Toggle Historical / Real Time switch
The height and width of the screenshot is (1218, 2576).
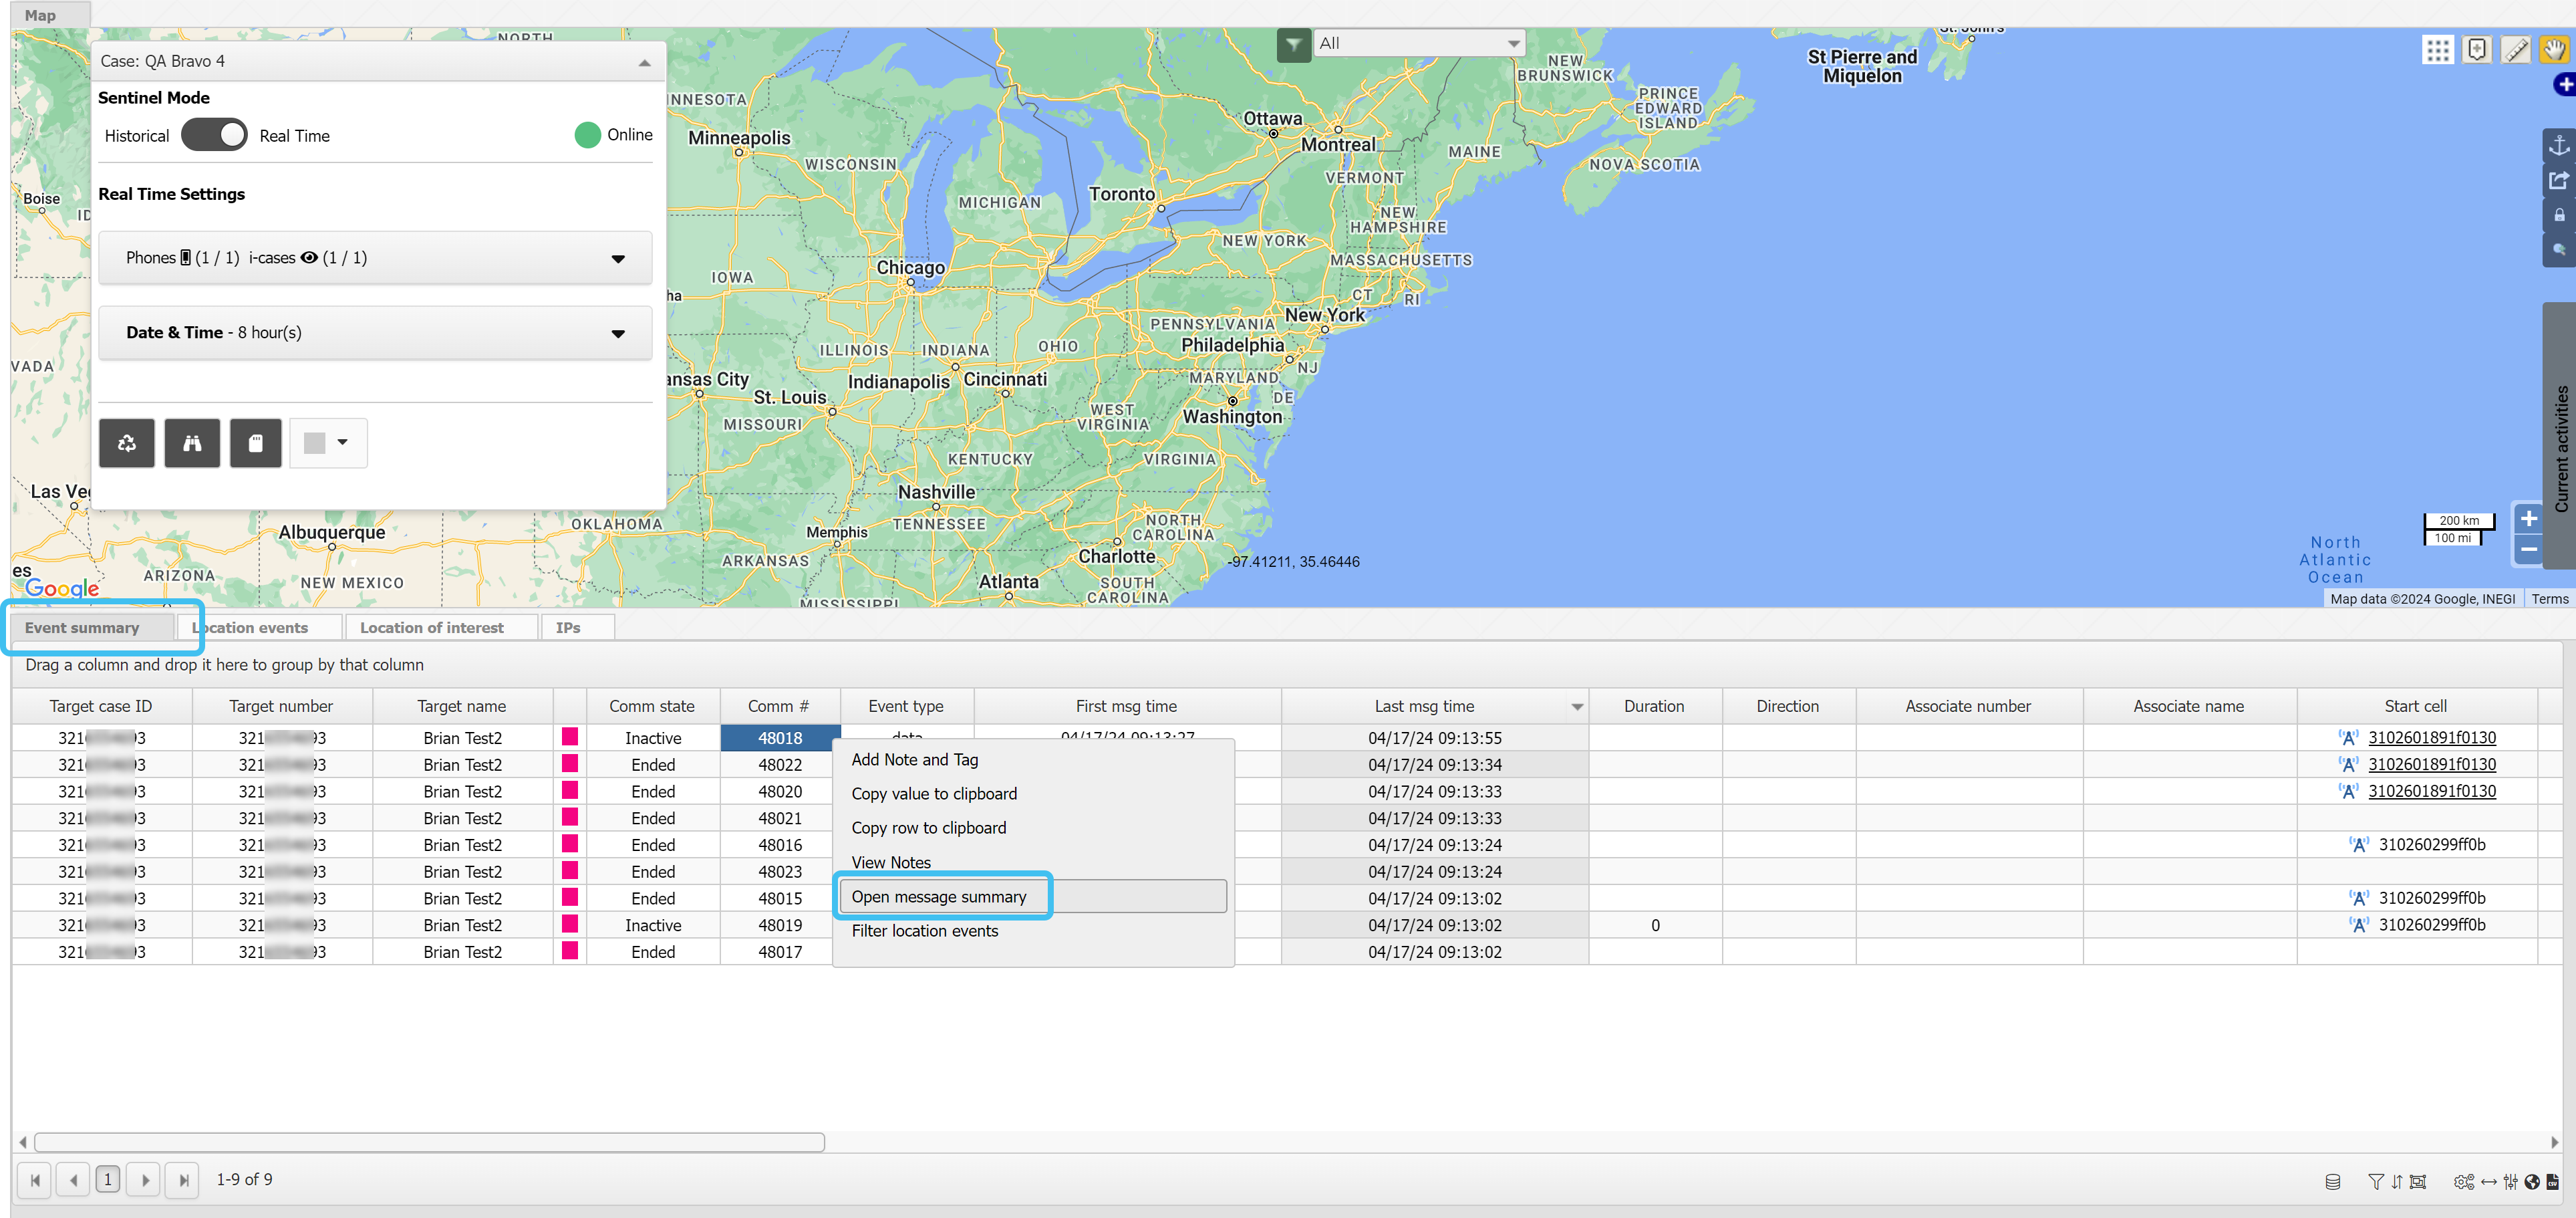[x=214, y=135]
